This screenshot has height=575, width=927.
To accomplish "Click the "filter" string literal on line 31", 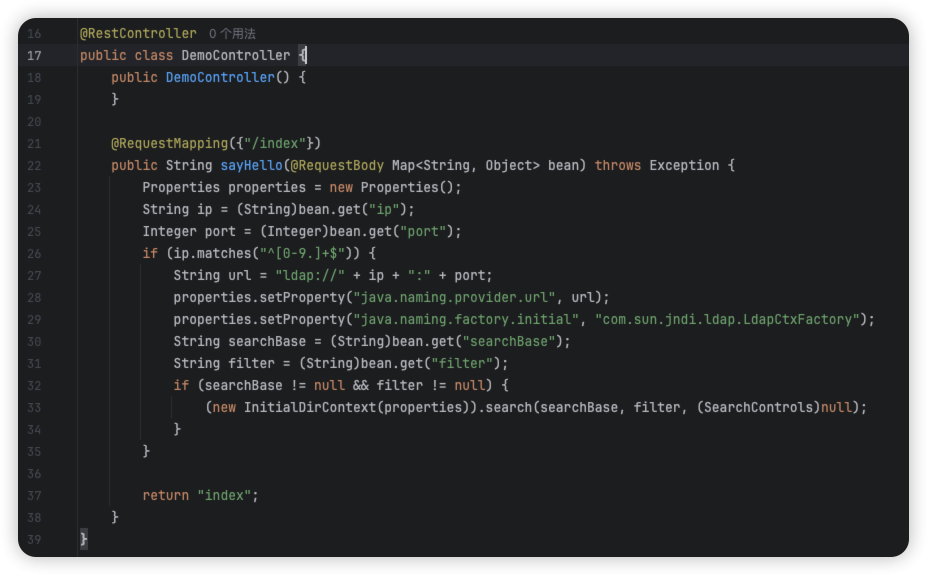I will (x=462, y=364).
